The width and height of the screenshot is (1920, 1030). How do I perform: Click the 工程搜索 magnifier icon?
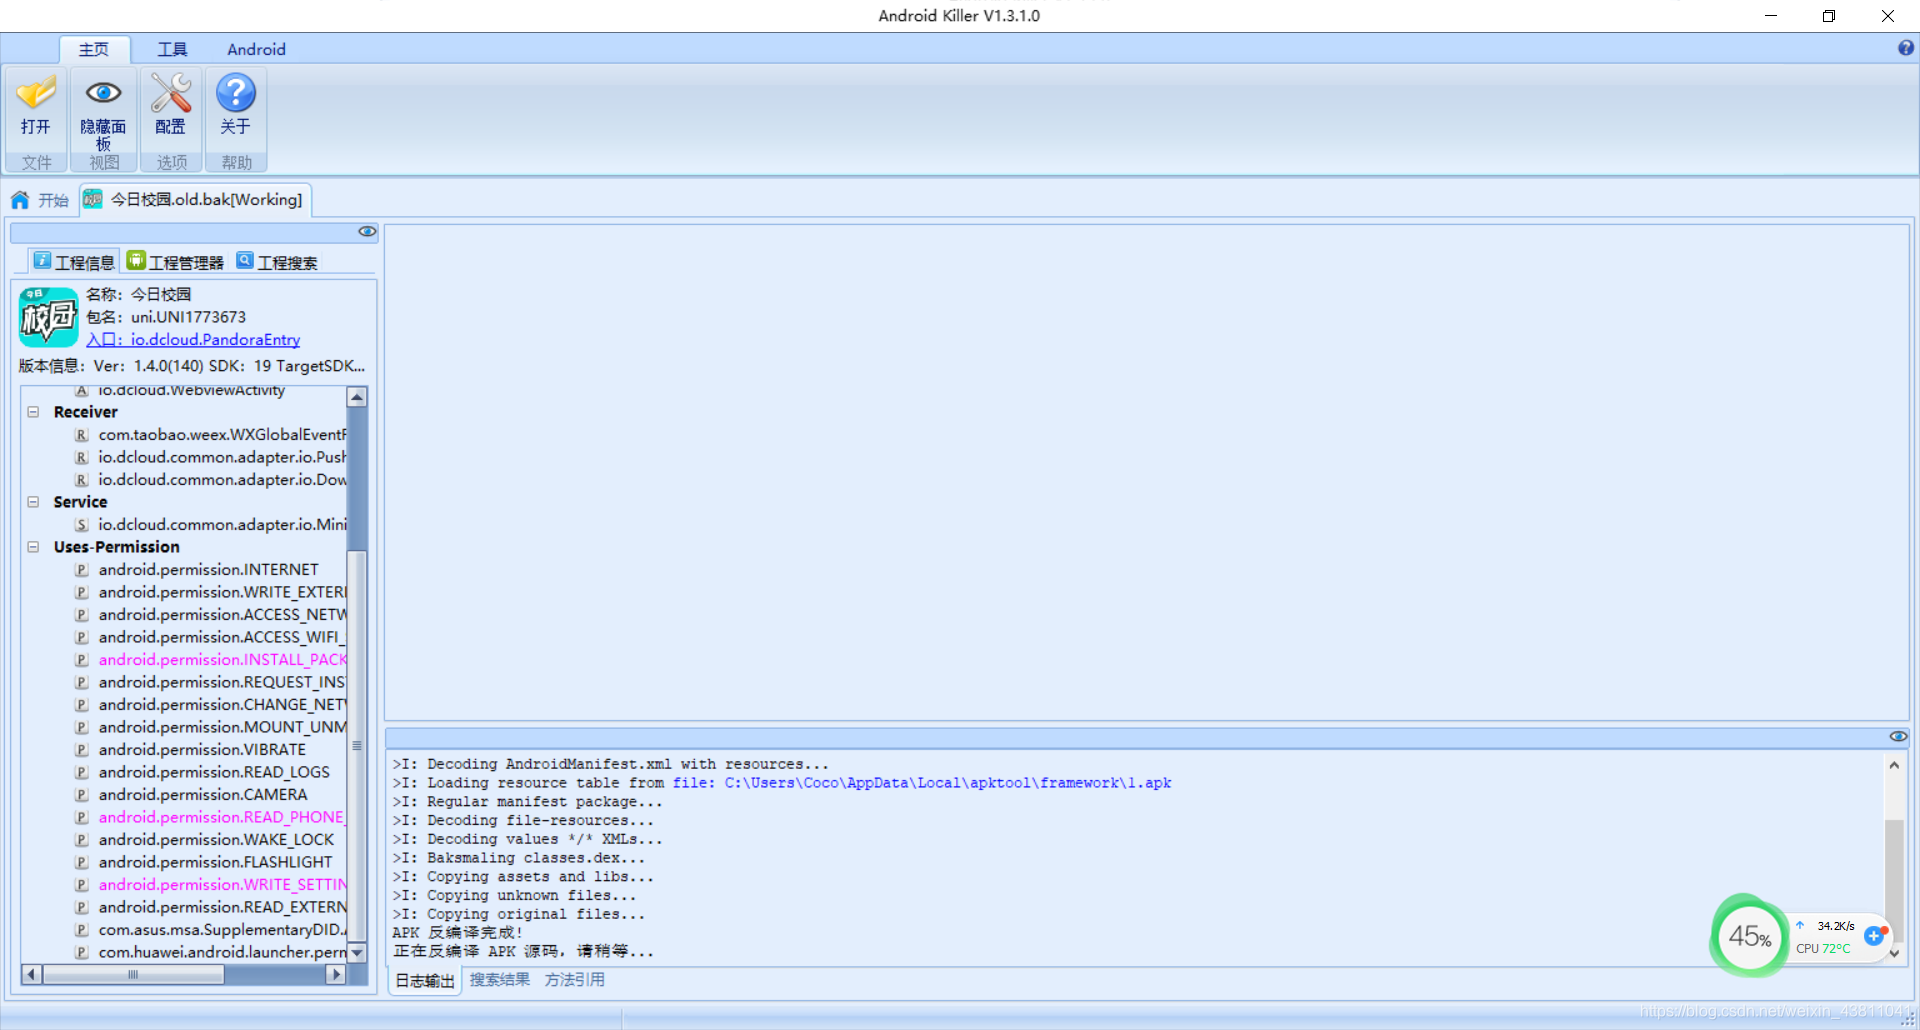click(x=245, y=260)
